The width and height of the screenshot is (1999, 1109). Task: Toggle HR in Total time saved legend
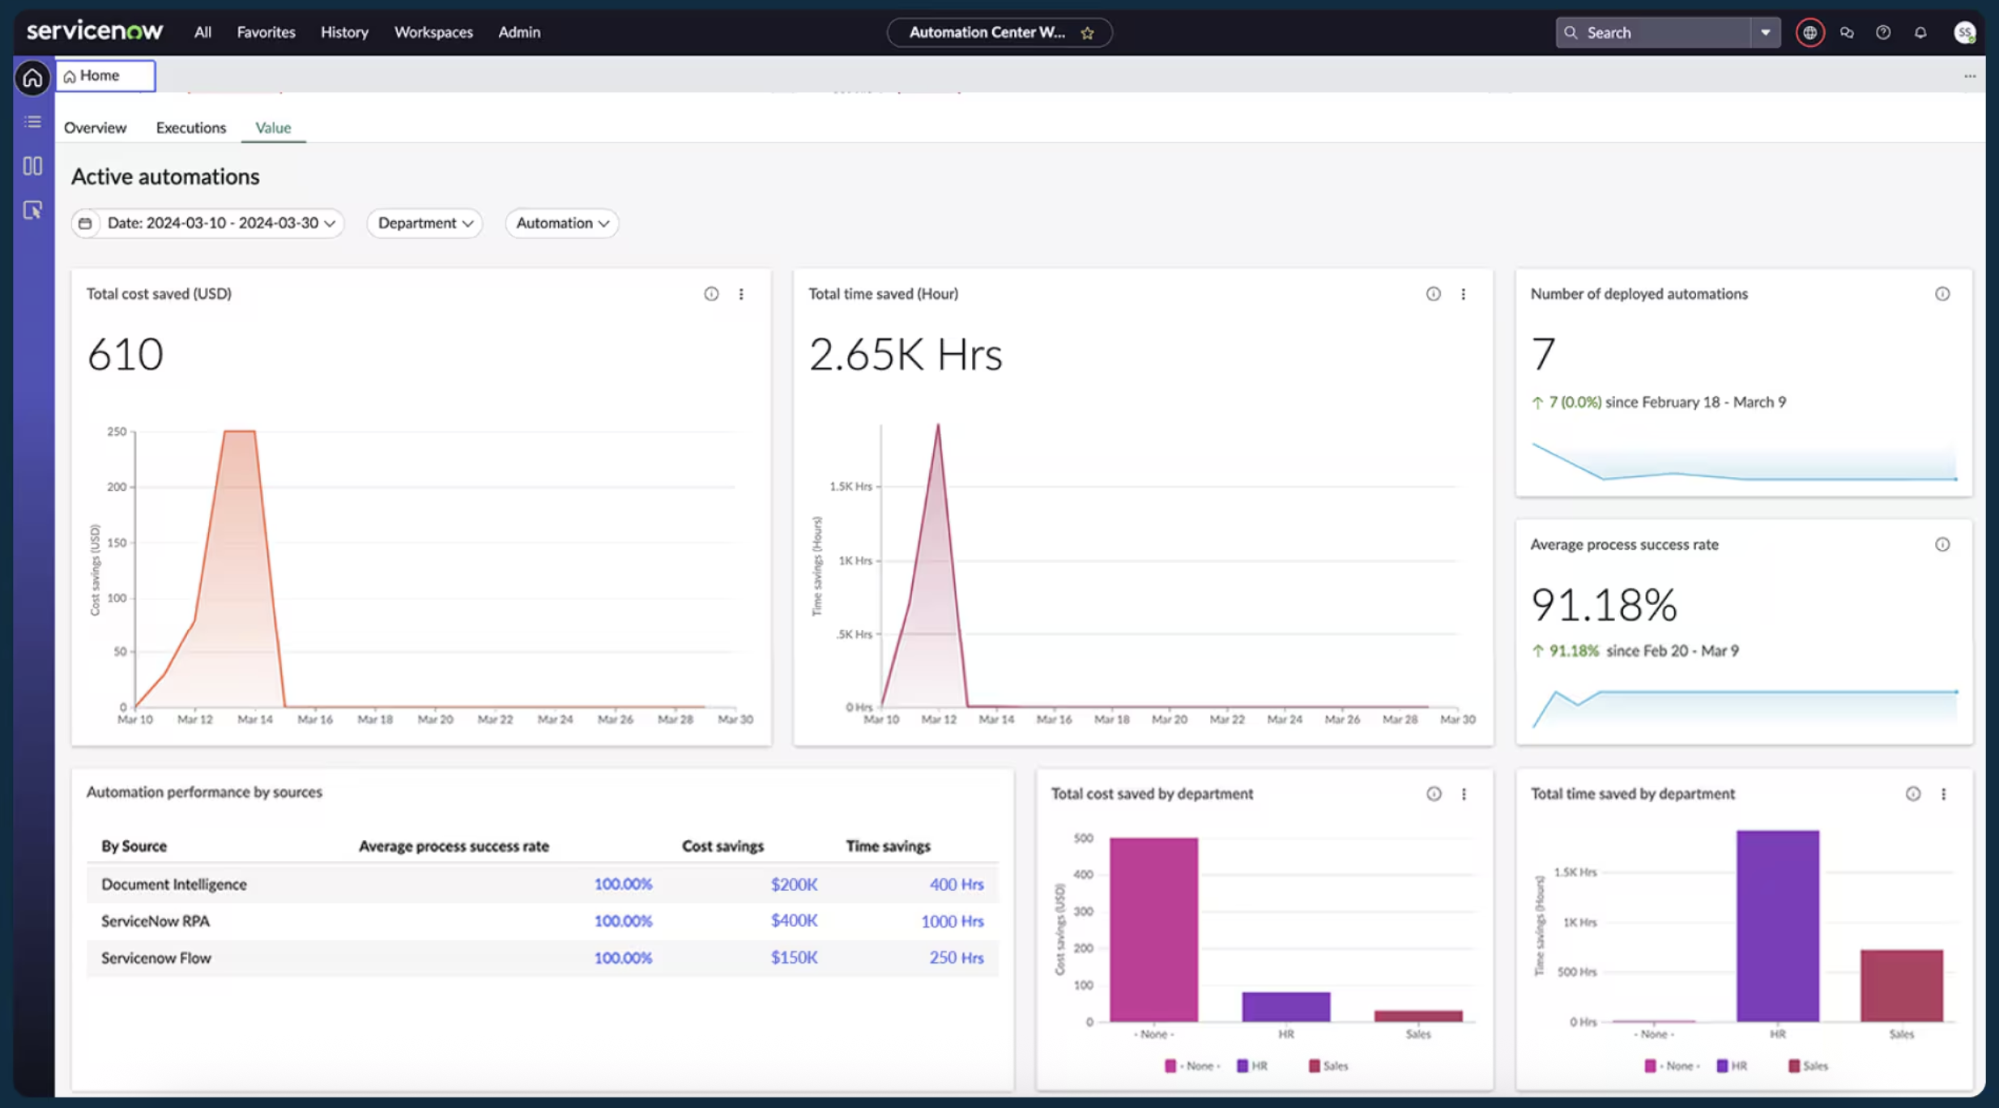click(1734, 1066)
